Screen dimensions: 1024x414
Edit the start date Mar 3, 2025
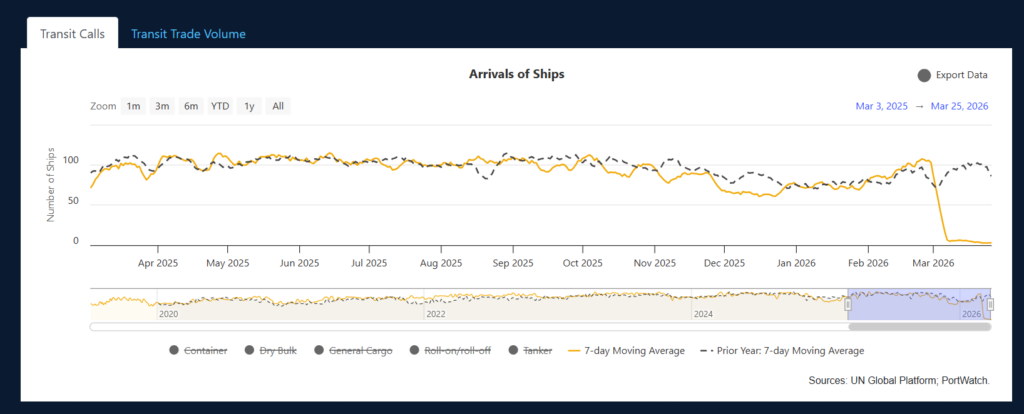(x=882, y=106)
